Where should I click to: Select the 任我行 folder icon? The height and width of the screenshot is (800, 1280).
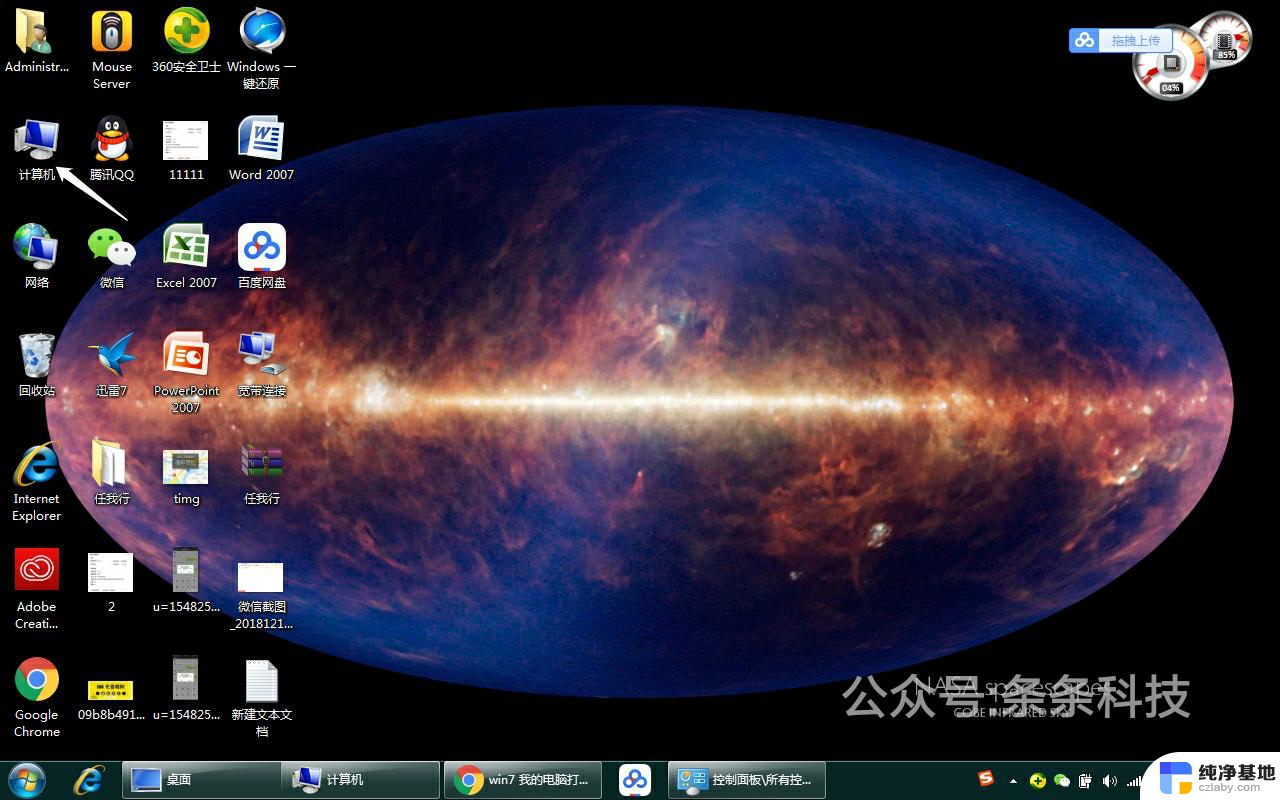(112, 473)
